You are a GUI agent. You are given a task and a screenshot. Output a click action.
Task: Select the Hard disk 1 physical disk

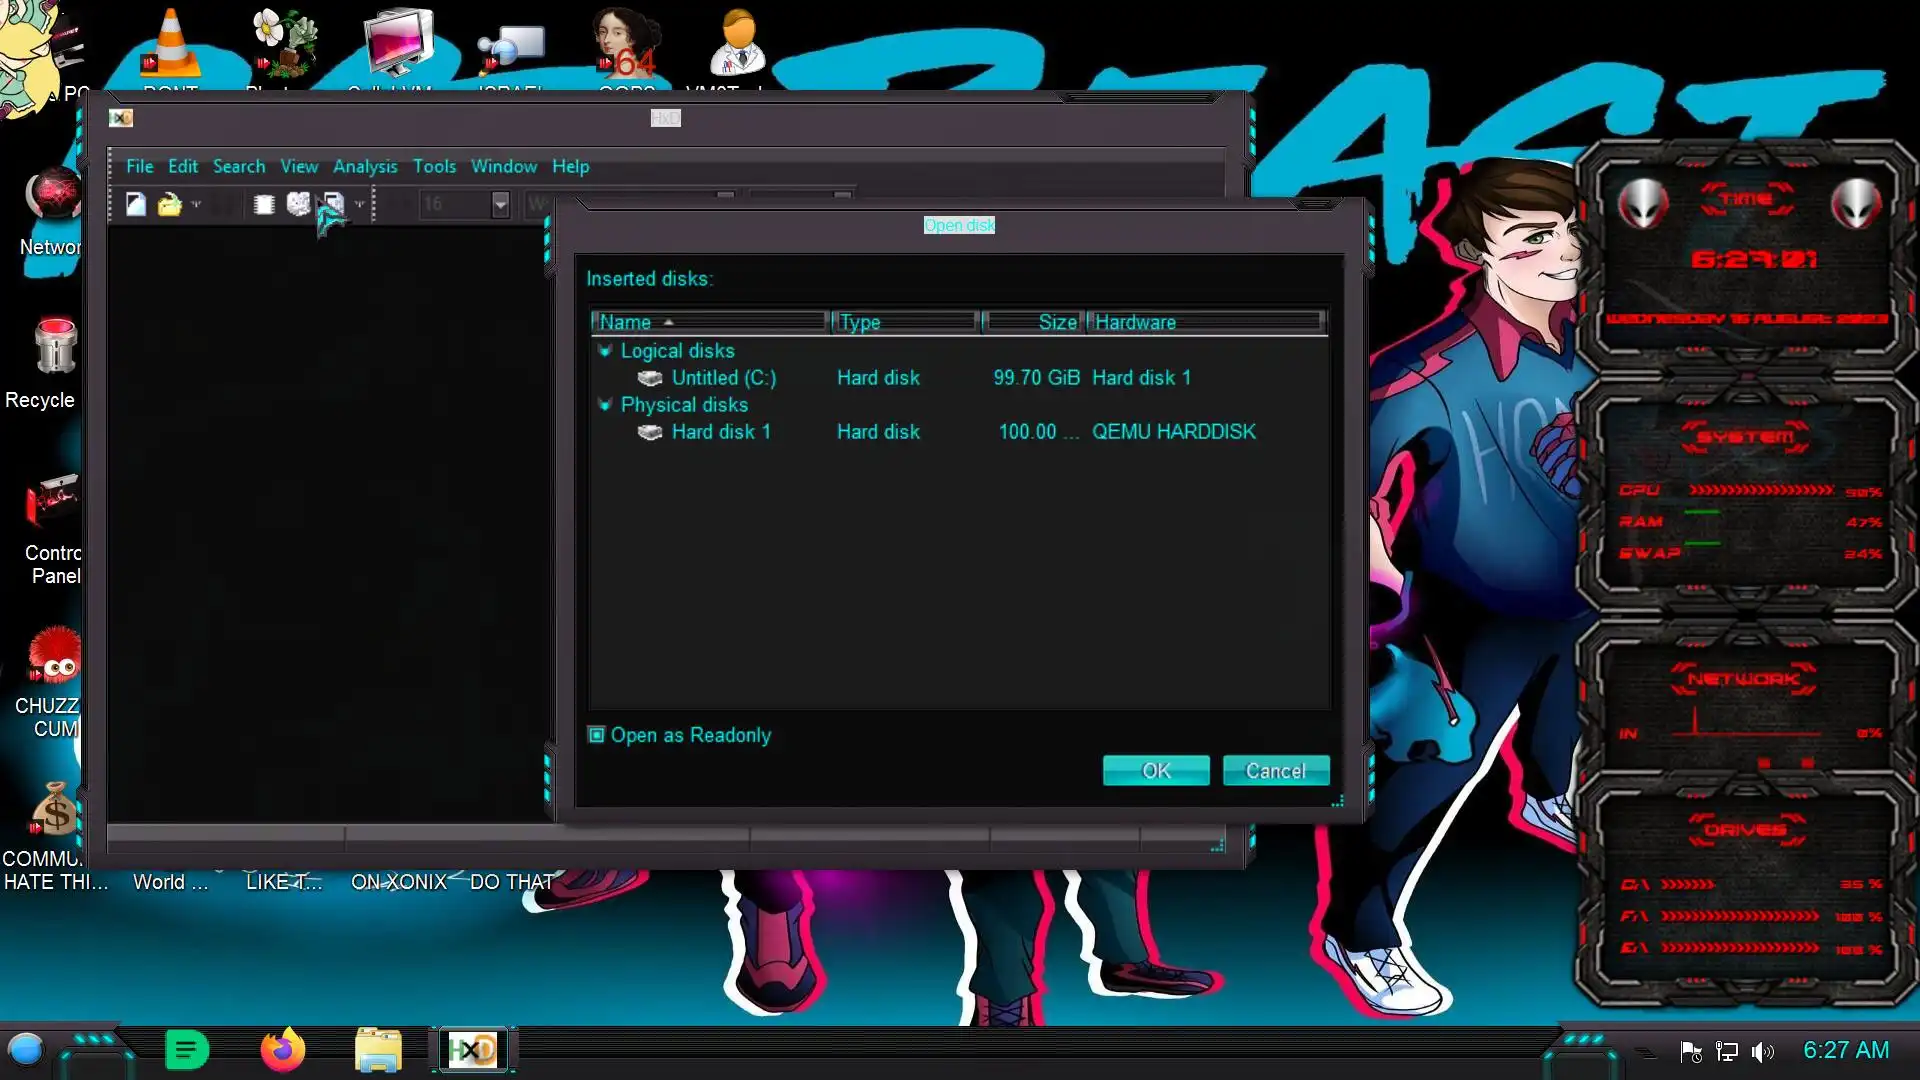point(720,432)
